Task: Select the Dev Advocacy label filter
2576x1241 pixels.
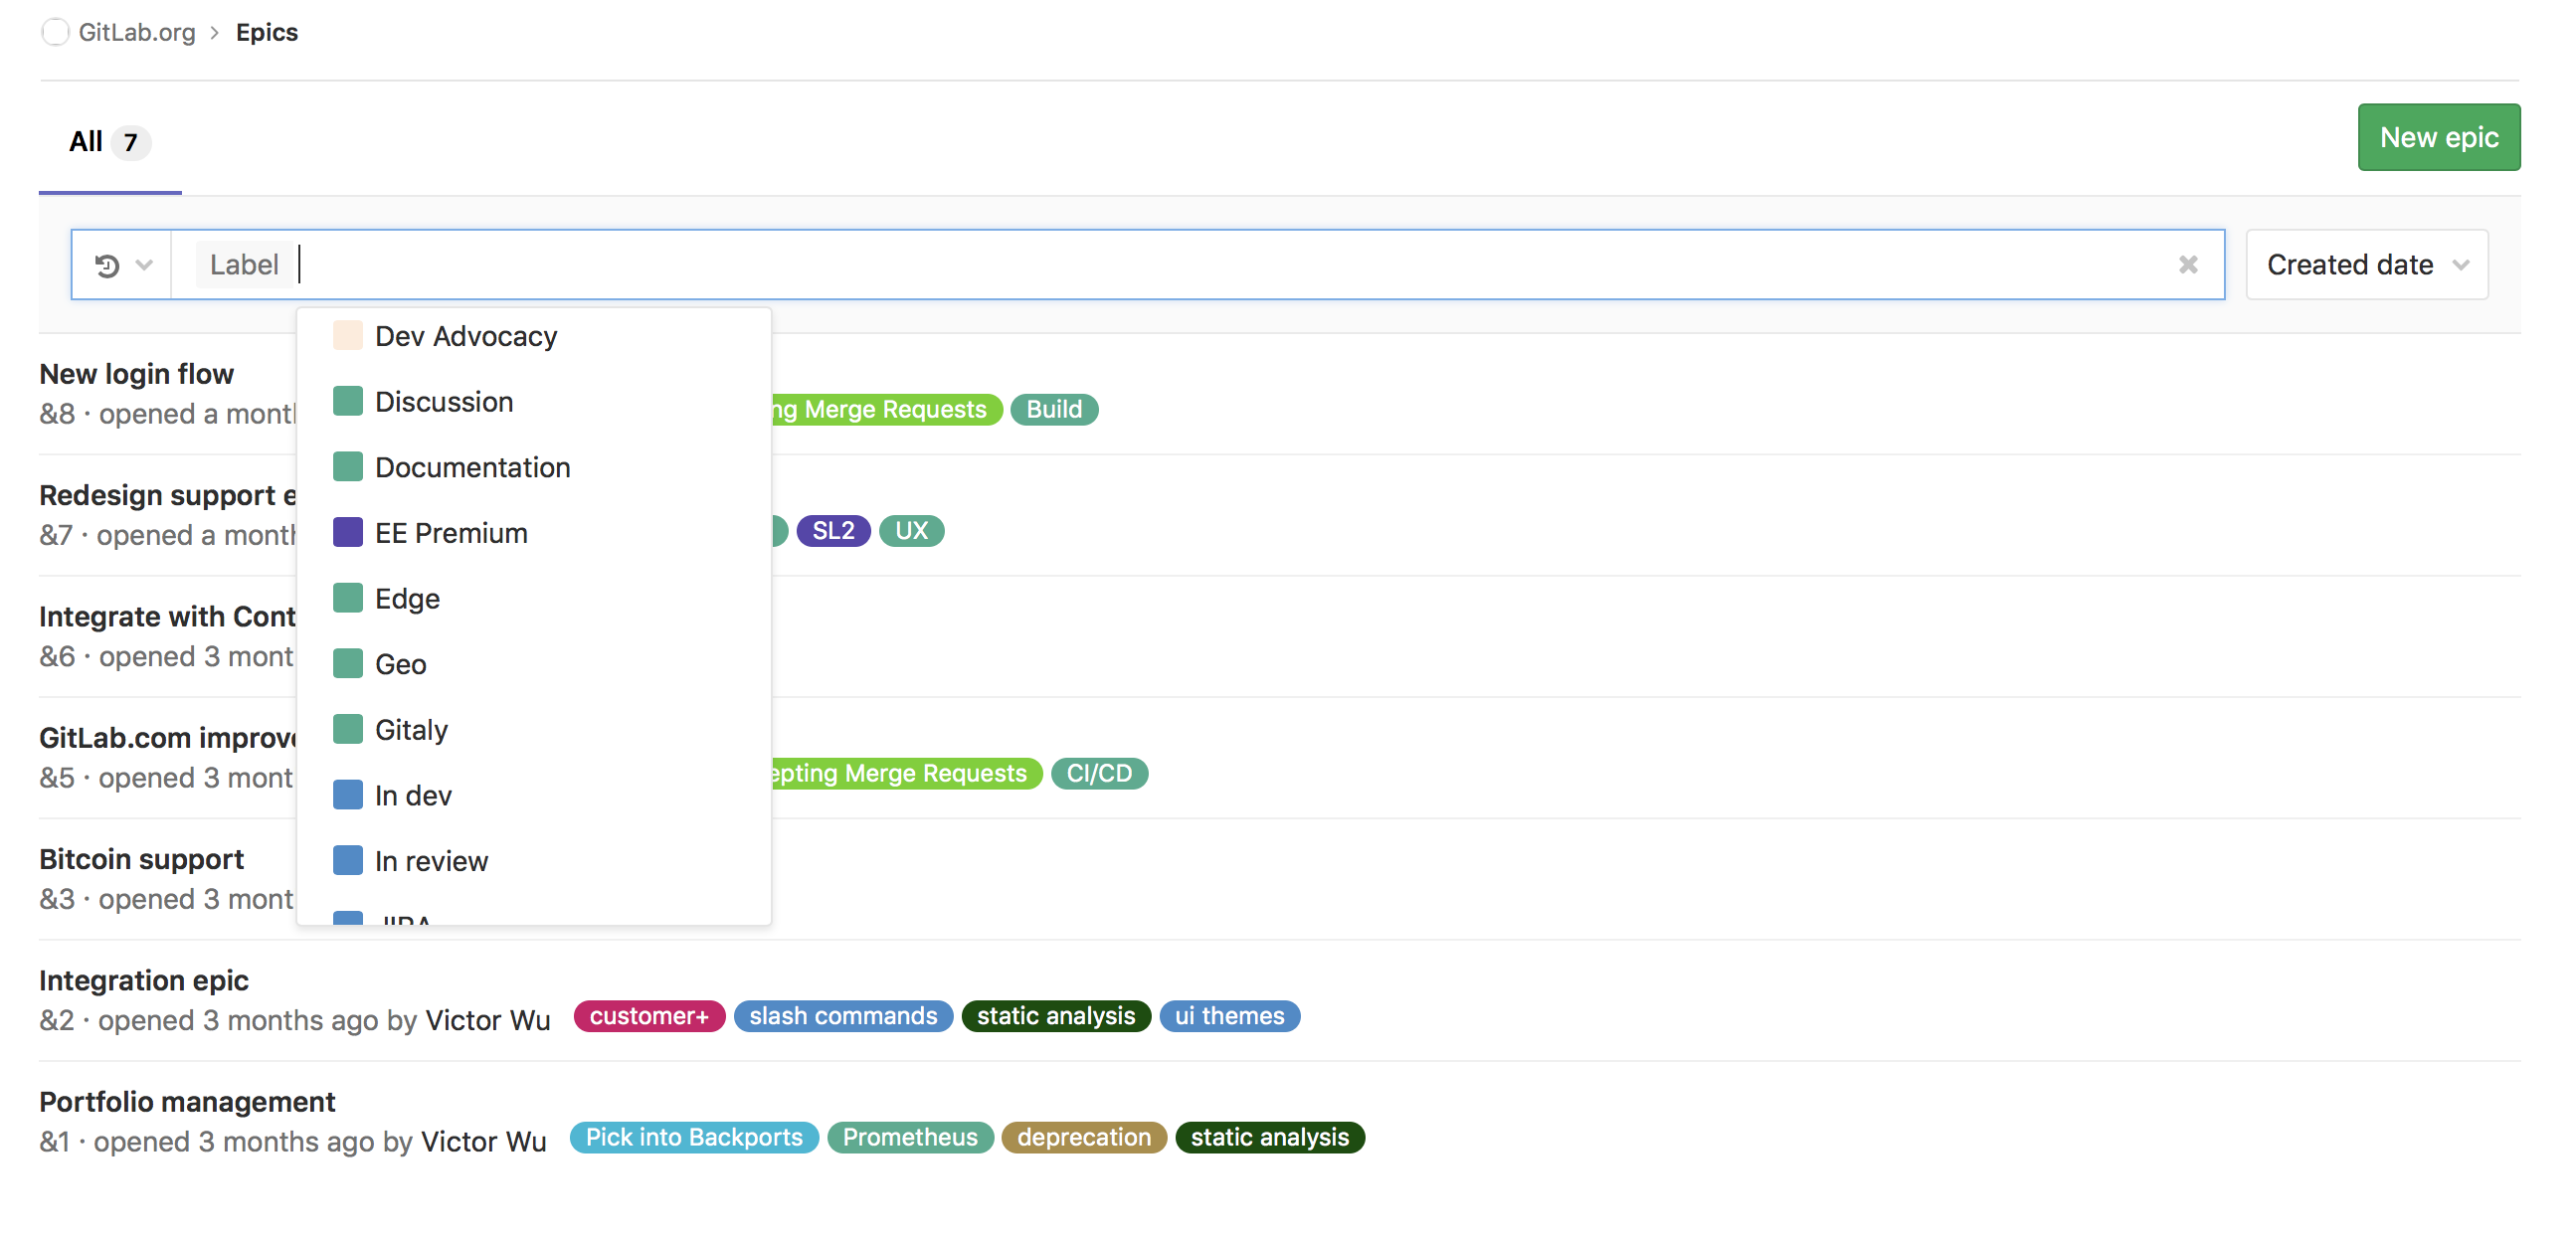Action: pos(464,335)
